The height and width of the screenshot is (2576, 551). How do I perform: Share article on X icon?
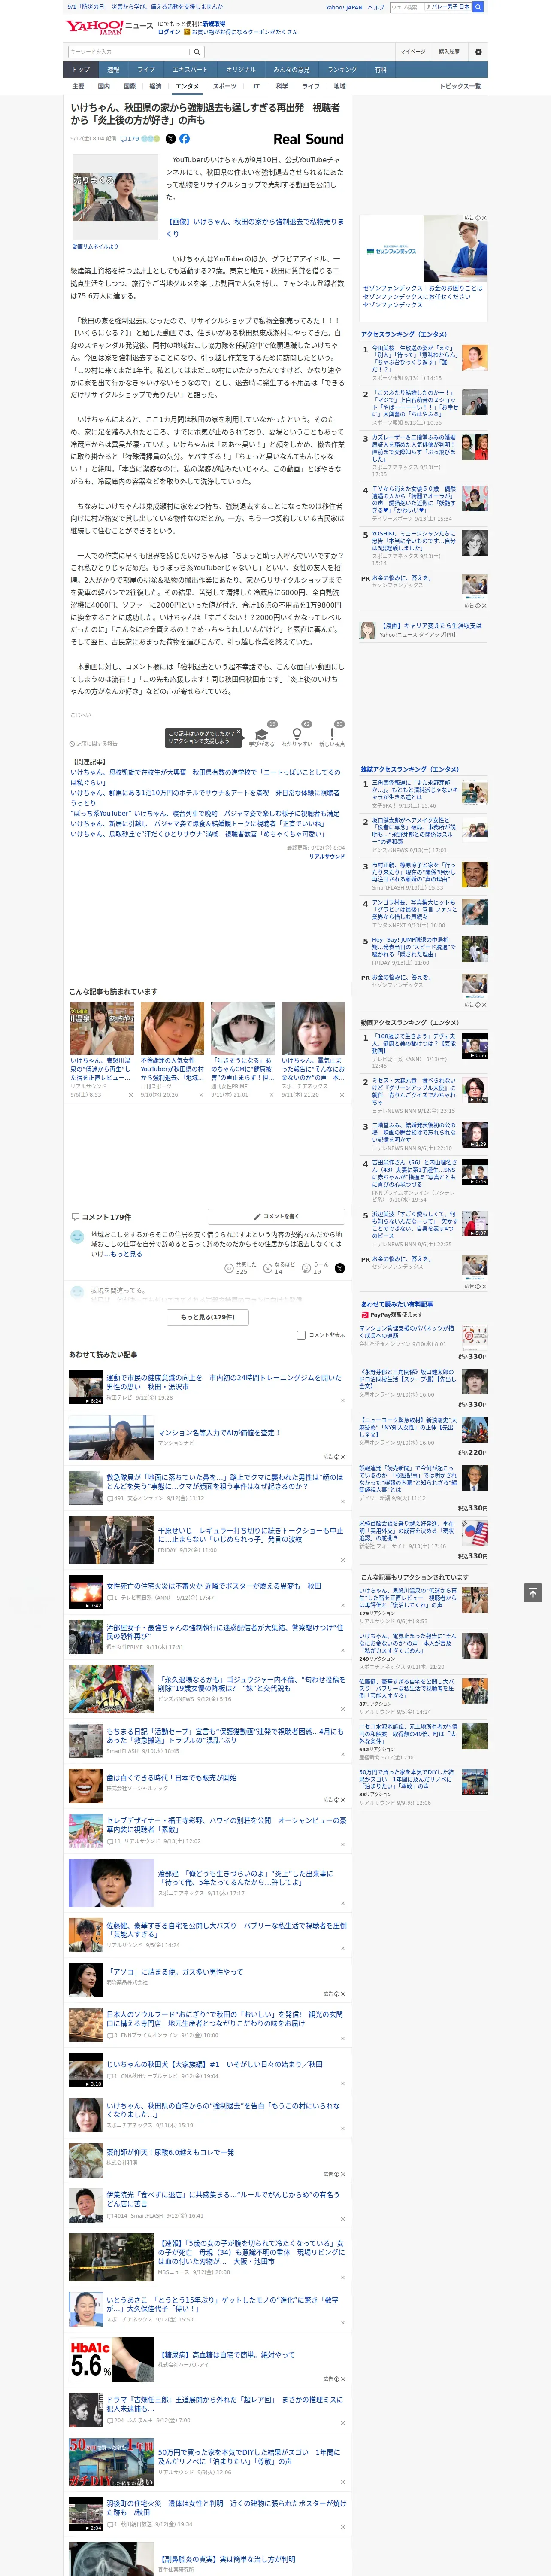coord(170,139)
